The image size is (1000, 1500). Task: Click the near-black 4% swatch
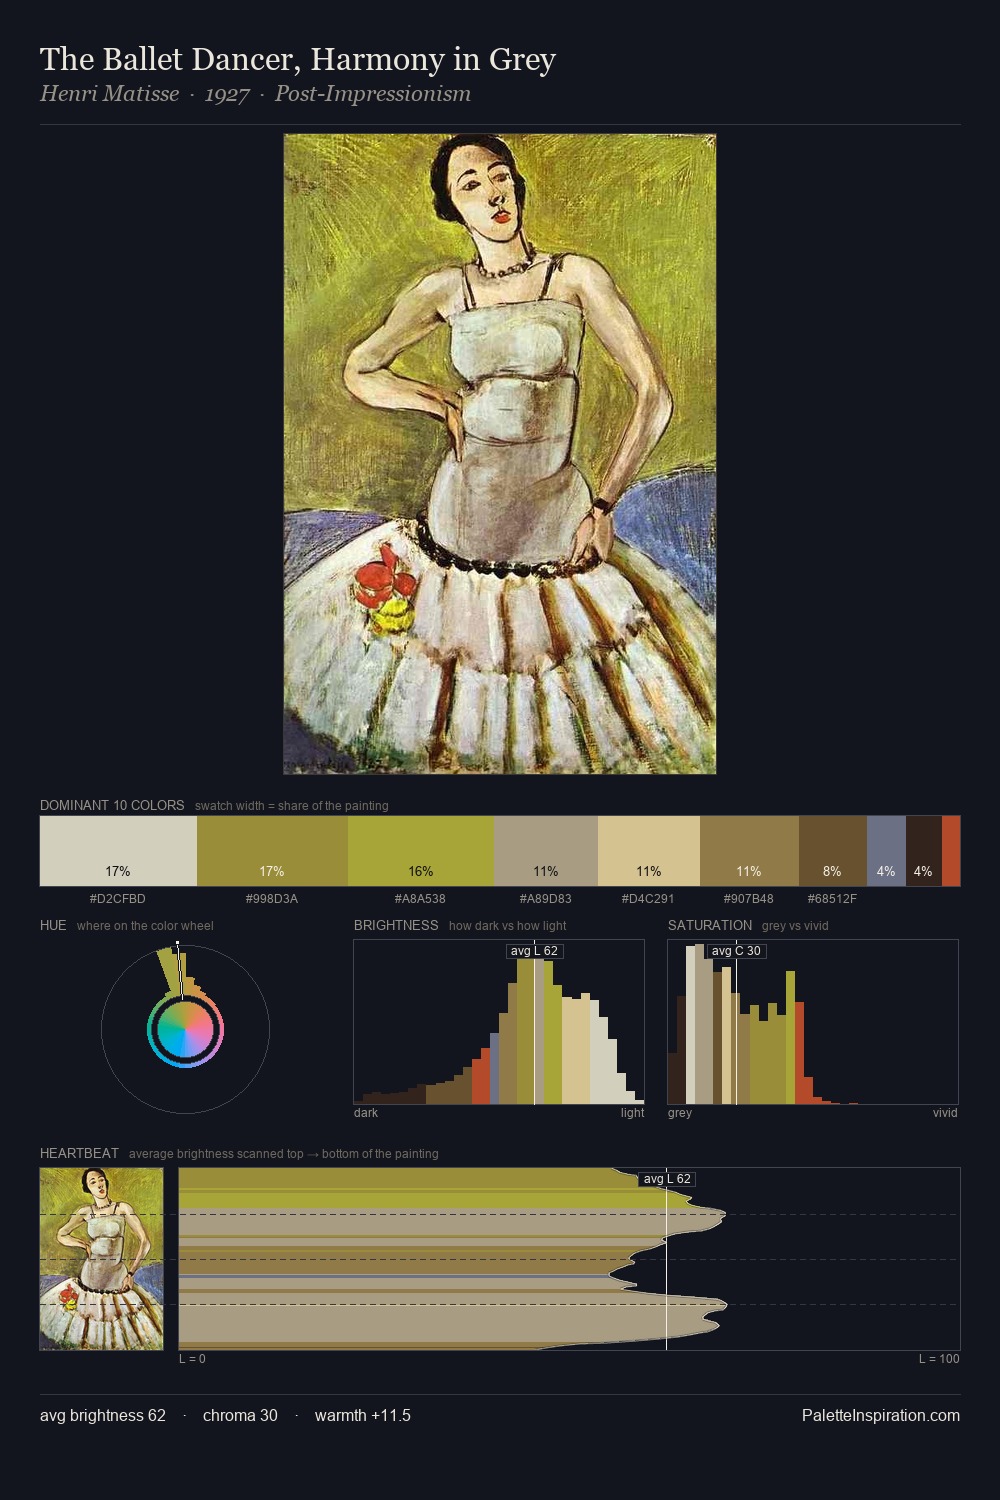924,851
